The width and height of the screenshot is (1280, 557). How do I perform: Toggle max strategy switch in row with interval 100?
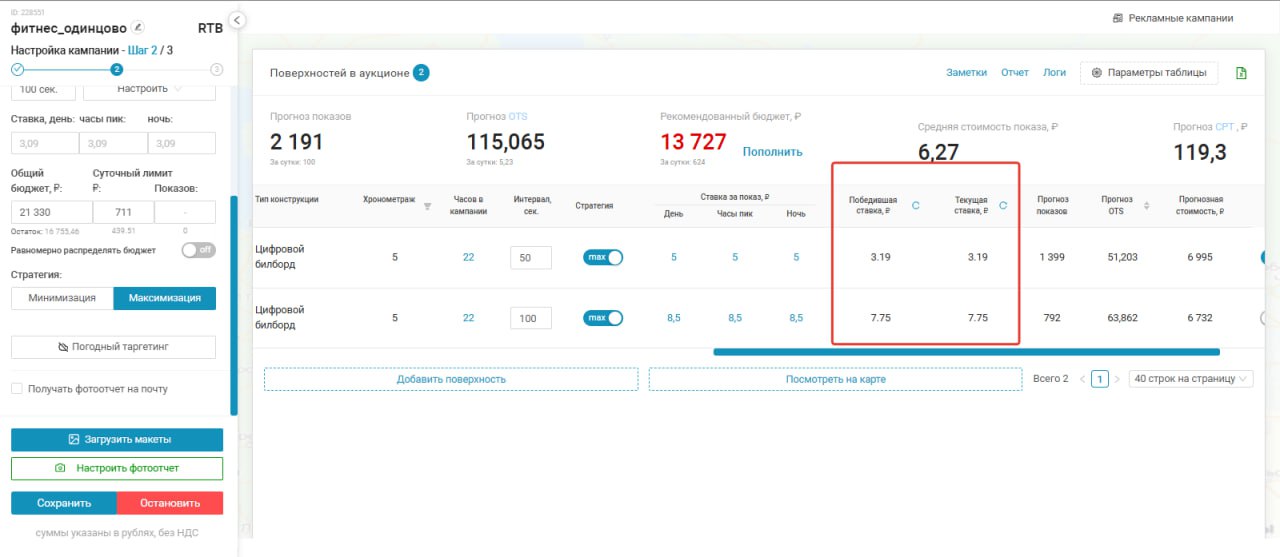pyautogui.click(x=603, y=318)
